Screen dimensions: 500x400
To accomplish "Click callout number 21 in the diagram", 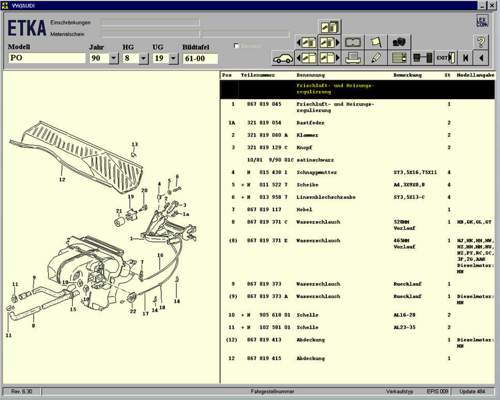I will [x=119, y=211].
